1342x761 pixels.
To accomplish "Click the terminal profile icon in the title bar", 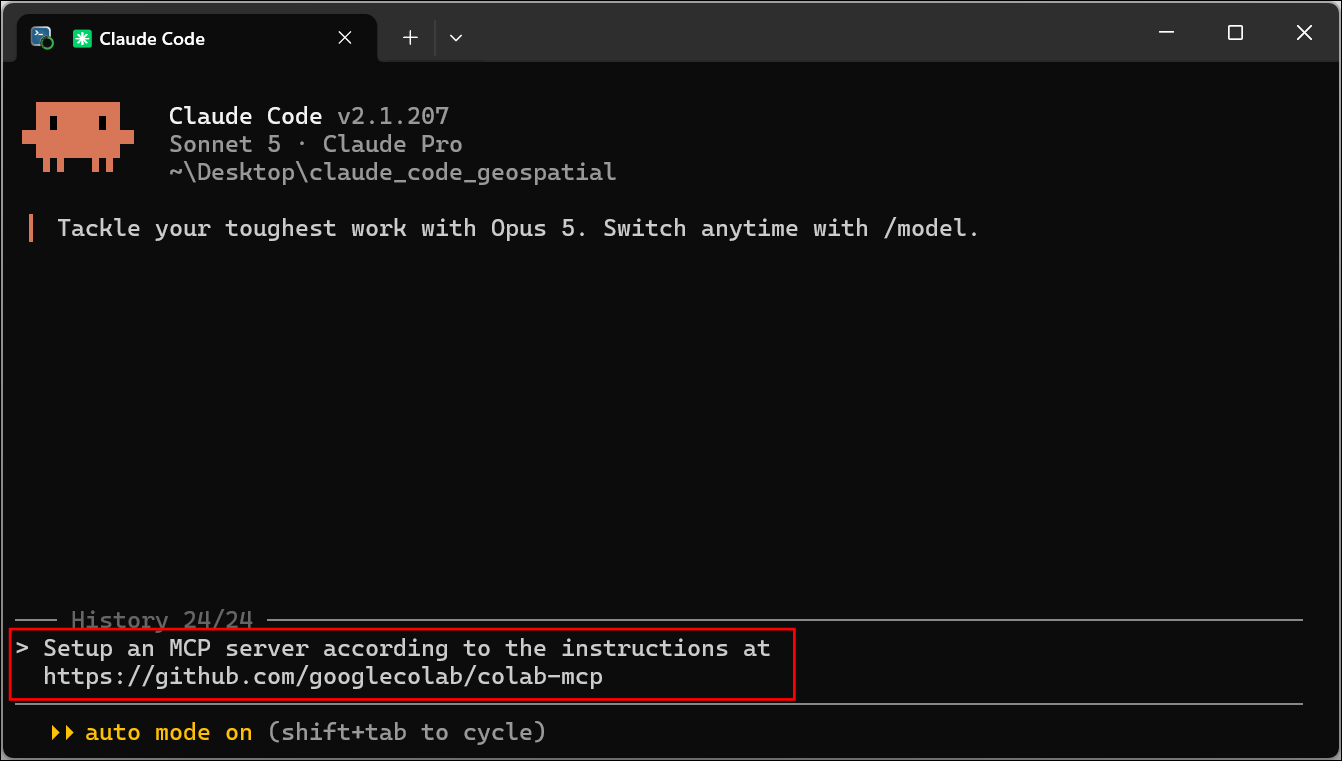I will (x=42, y=38).
